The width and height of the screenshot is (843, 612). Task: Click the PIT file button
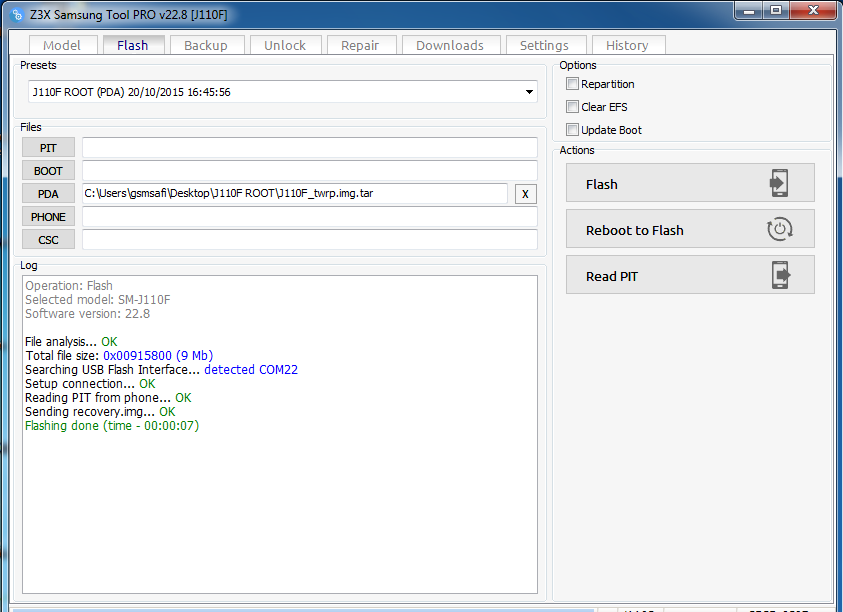(x=48, y=148)
